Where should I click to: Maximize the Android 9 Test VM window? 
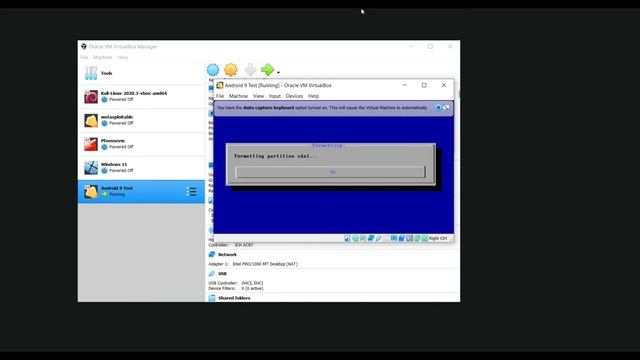tap(424, 85)
